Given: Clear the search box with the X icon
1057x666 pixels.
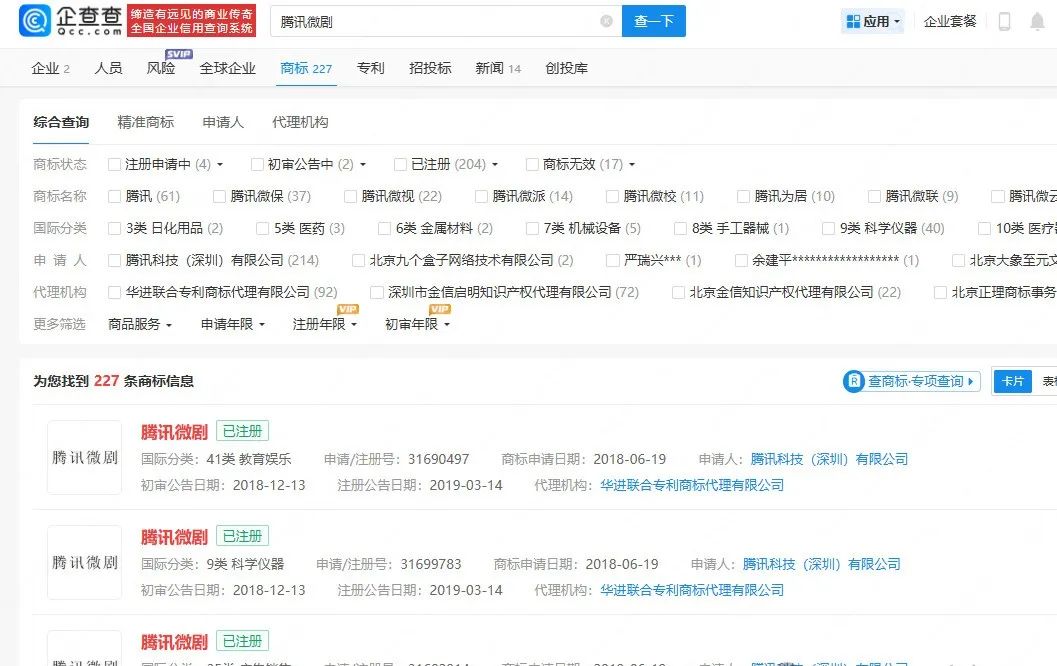Looking at the screenshot, I should (x=607, y=21).
